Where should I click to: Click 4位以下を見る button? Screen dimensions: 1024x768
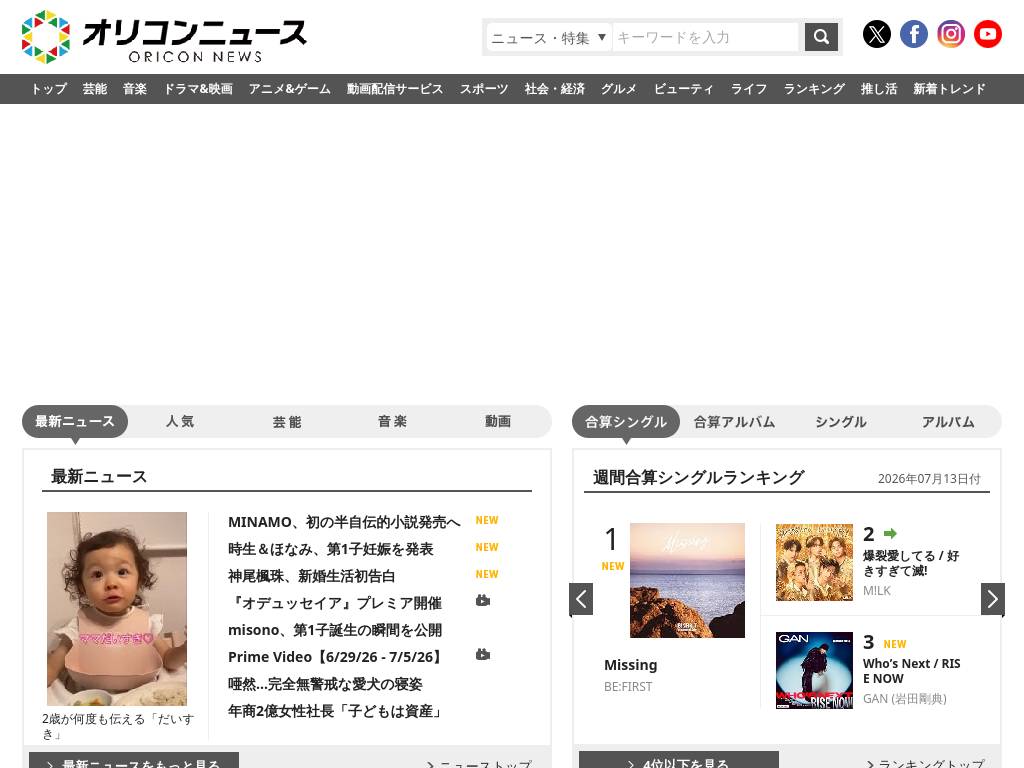679,760
